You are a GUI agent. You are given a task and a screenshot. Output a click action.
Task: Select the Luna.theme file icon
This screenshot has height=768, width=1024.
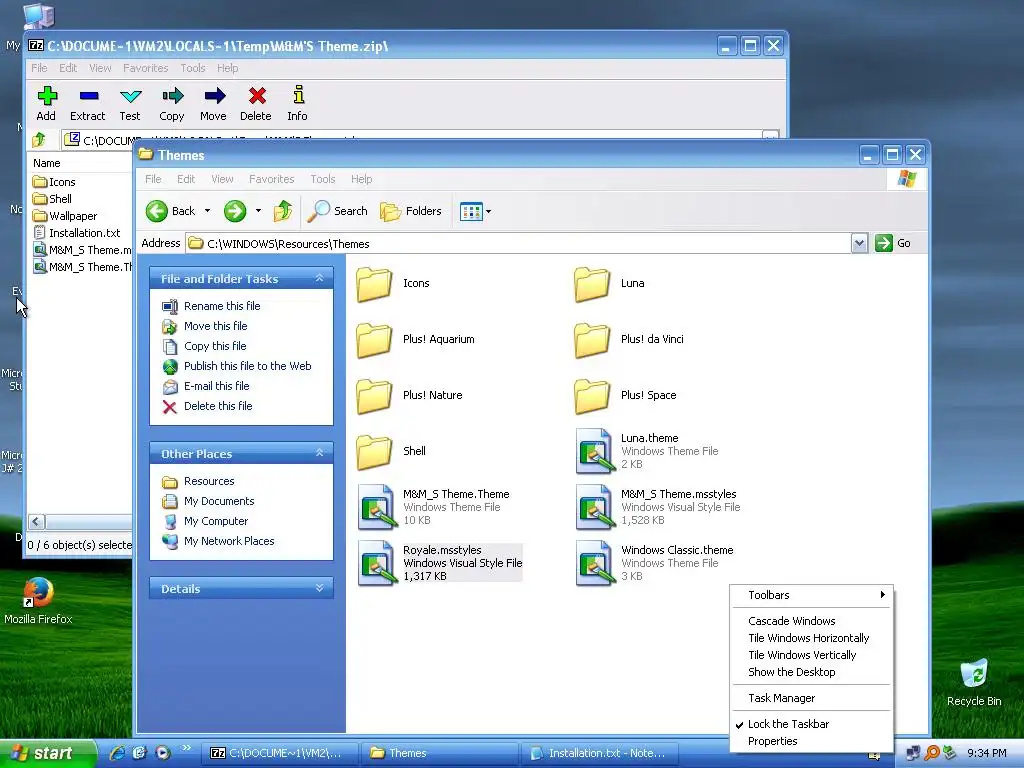(595, 451)
